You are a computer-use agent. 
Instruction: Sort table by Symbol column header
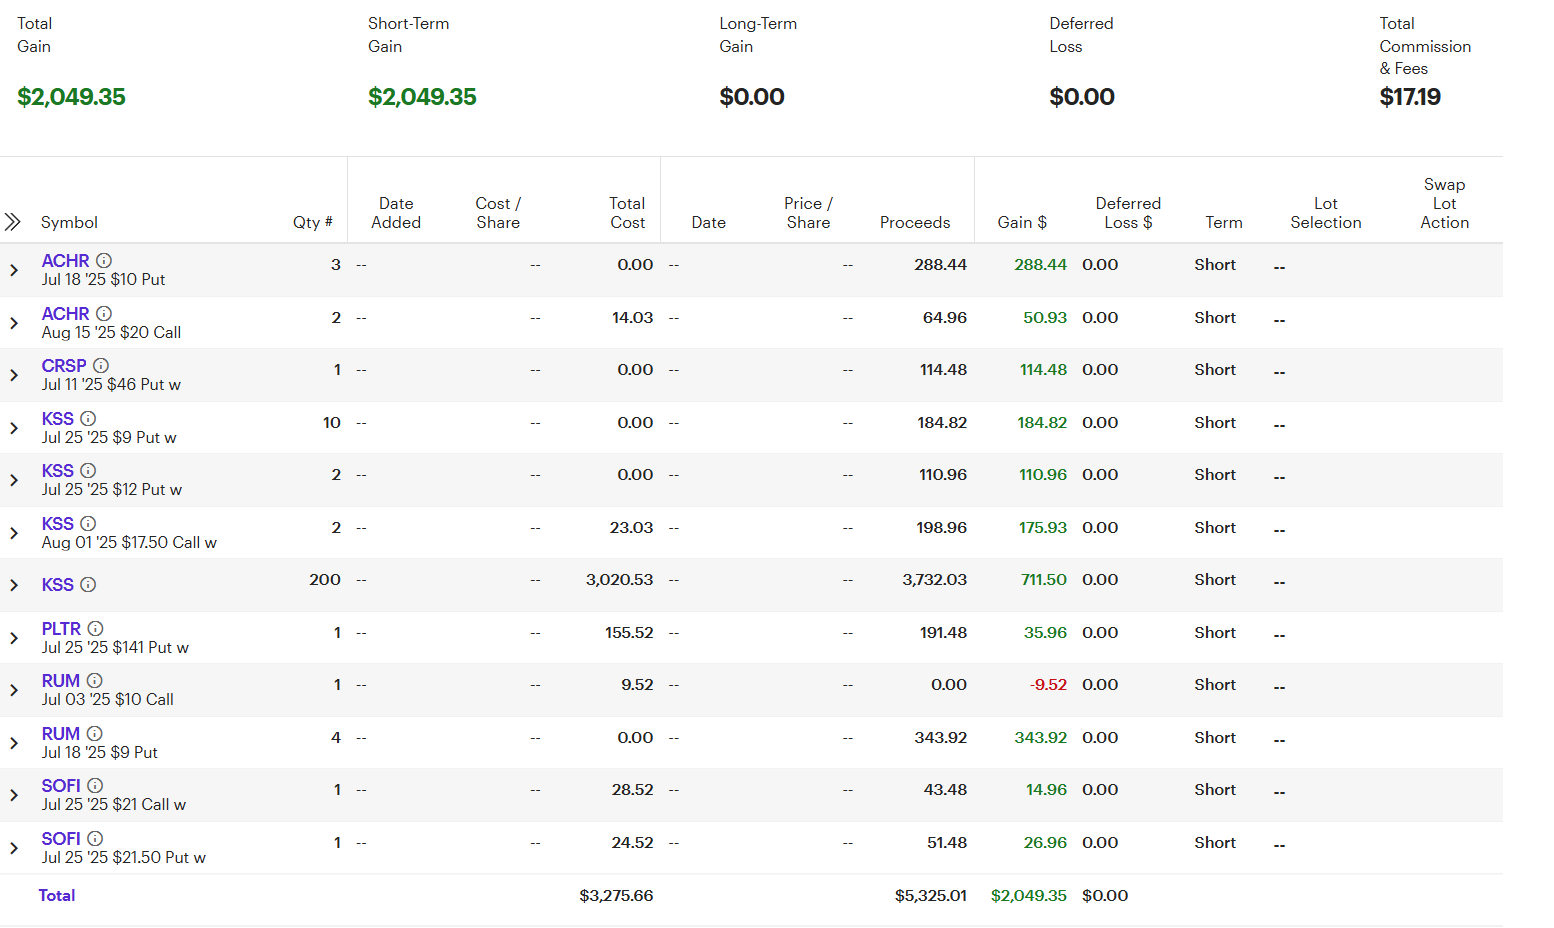coord(69,222)
